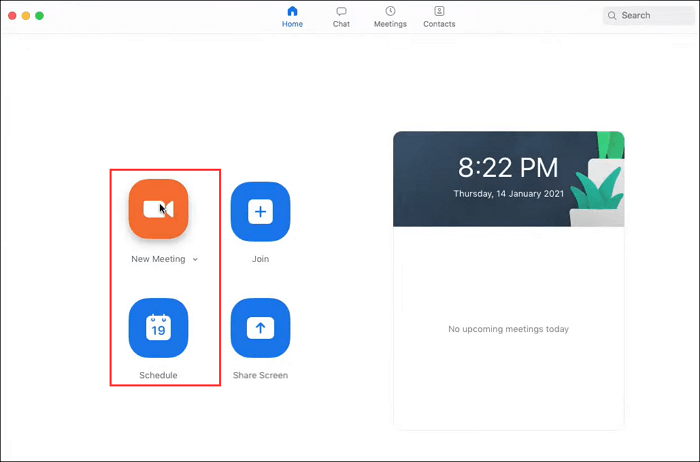700x462 pixels.
Task: Click the magnifier icon in the Search box
Action: click(612, 16)
